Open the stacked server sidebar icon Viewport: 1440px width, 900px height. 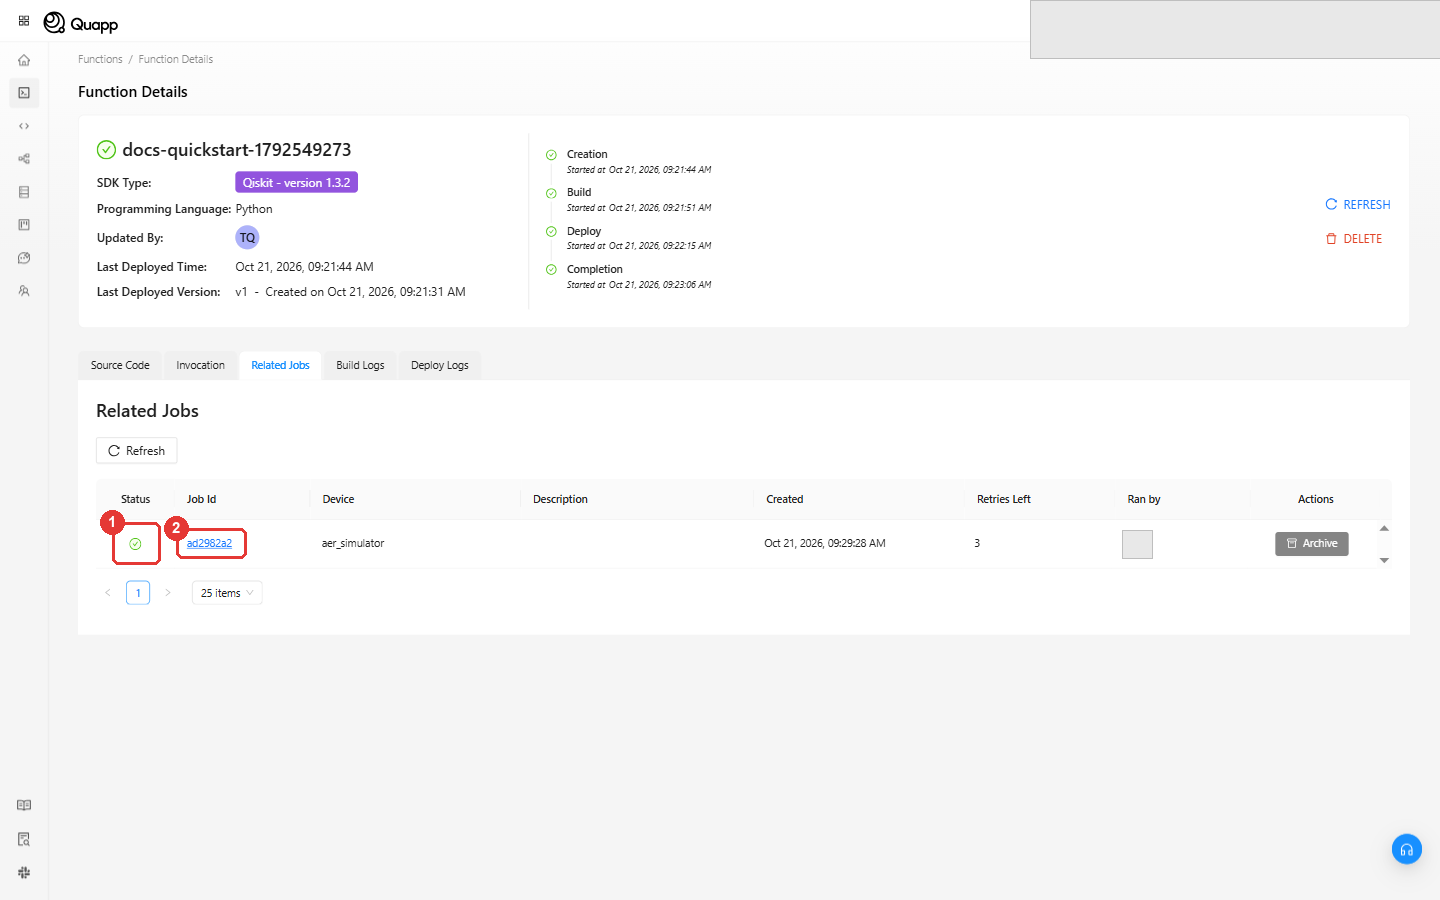pos(24,192)
